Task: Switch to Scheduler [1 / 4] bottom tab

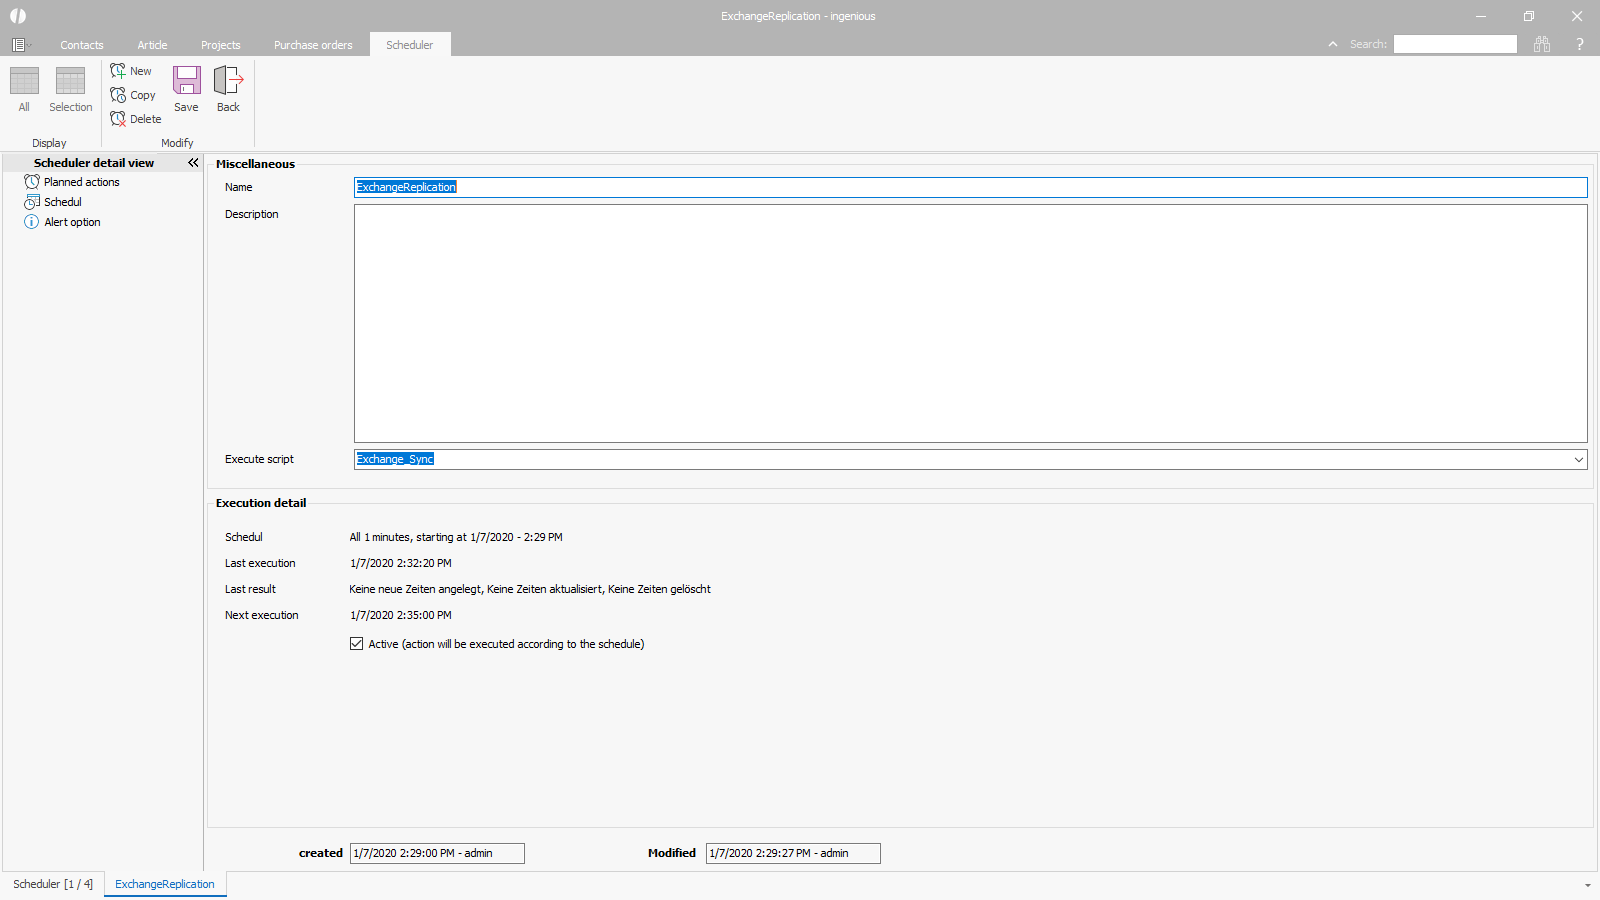Action: click(x=53, y=884)
